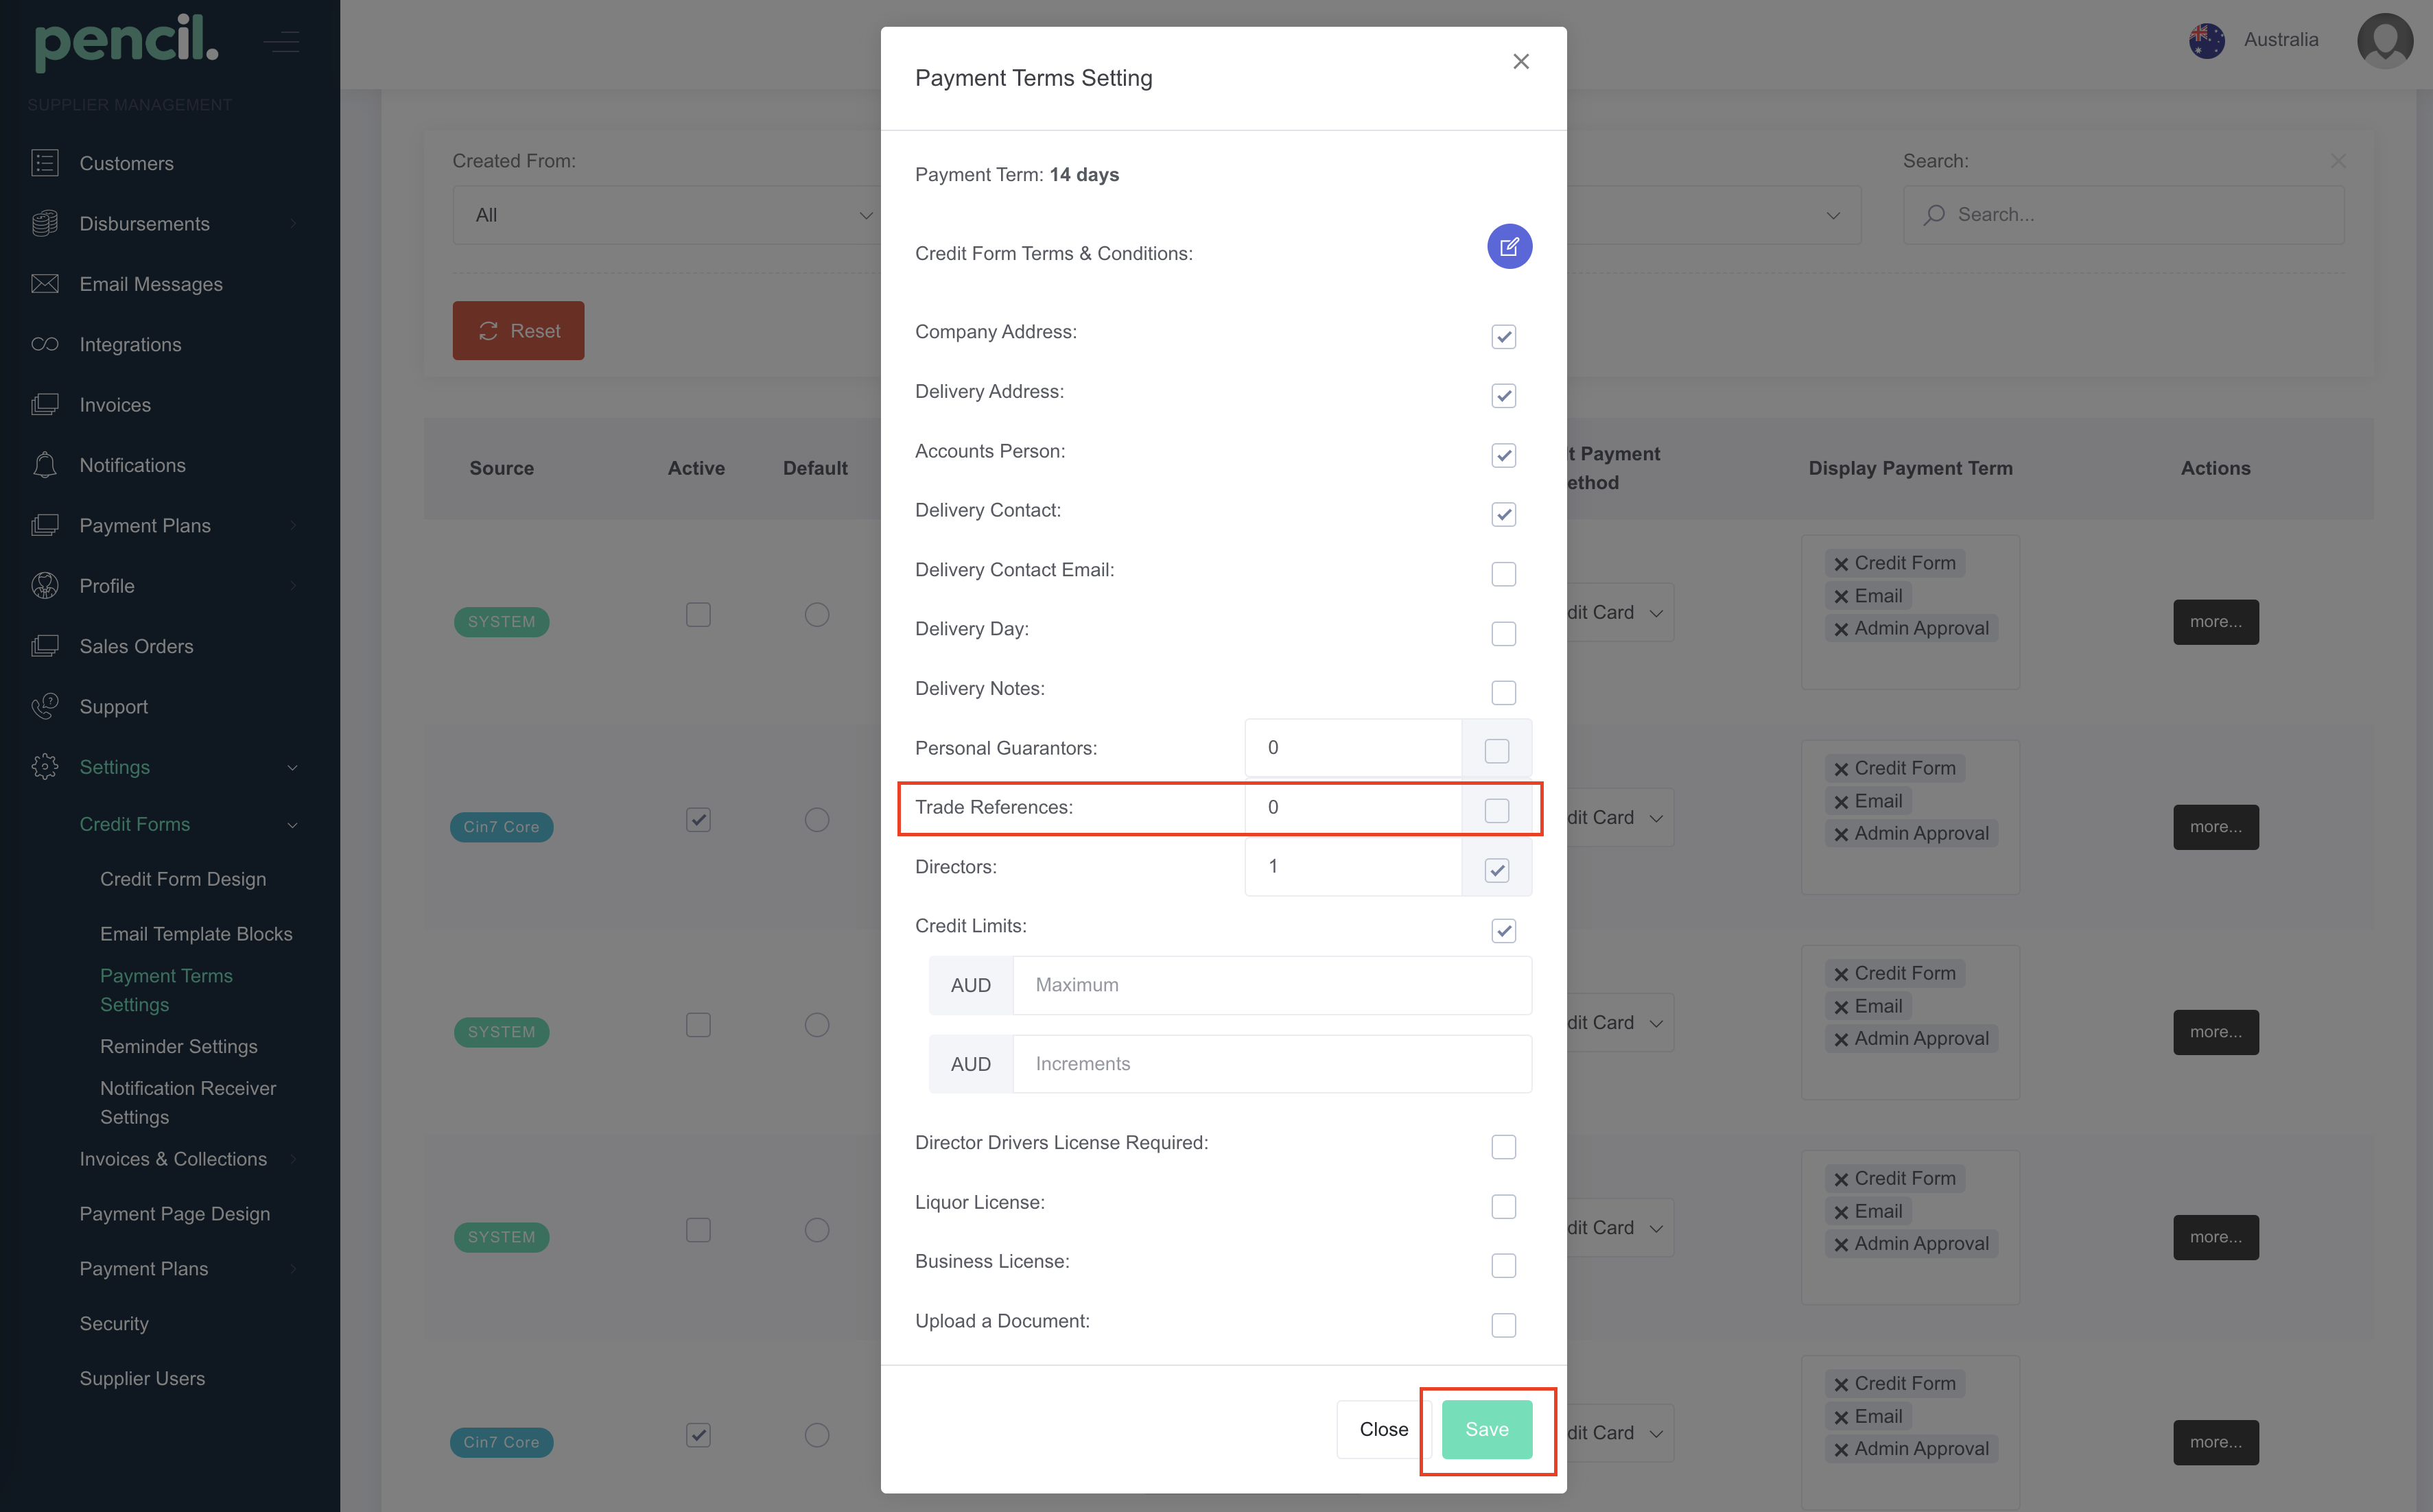Click the more... button in the first row
2433x1512 pixels.
(x=2215, y=622)
